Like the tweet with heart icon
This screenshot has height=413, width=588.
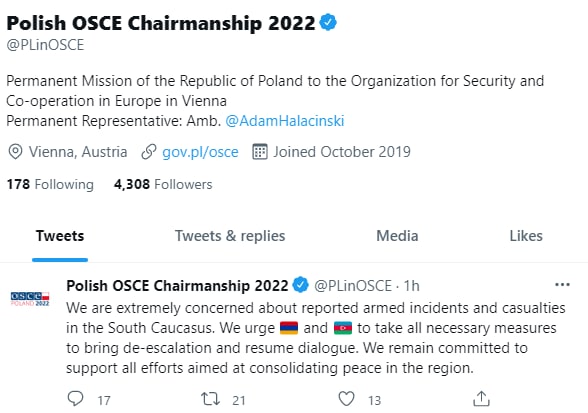tap(346, 399)
